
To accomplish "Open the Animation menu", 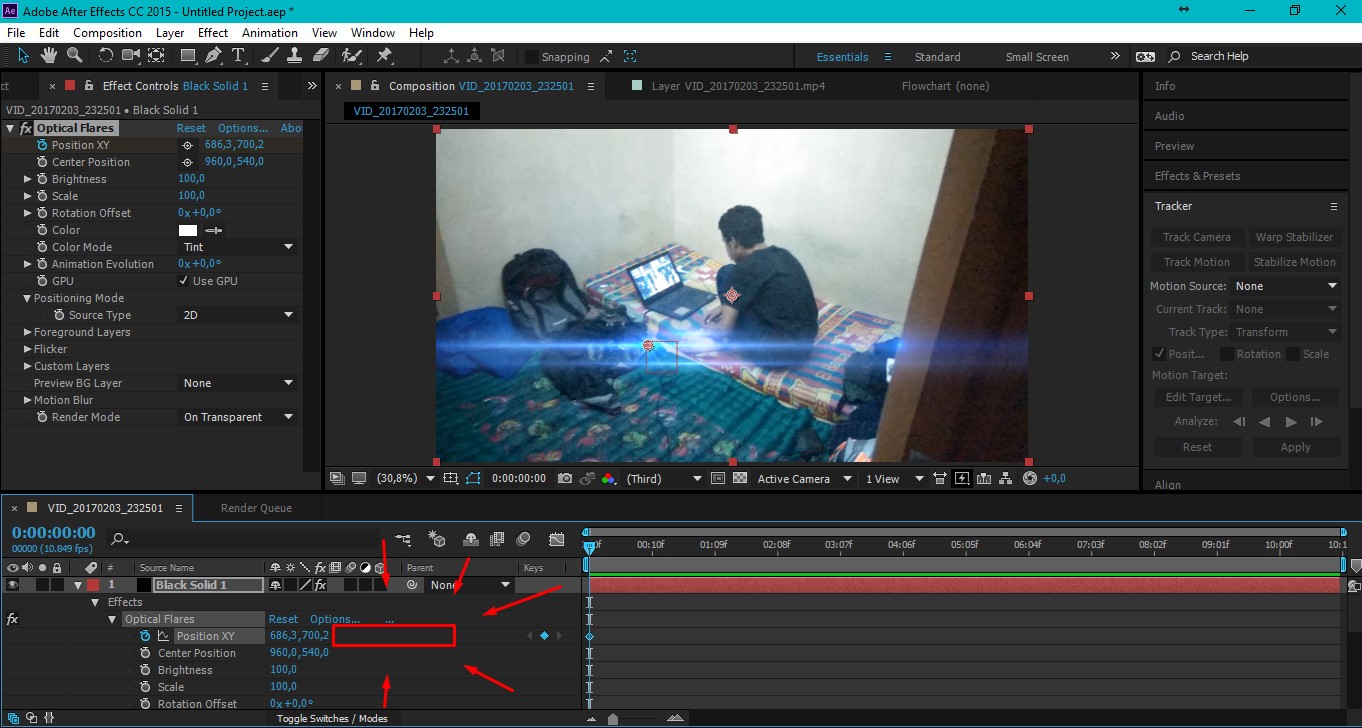I will pos(270,33).
